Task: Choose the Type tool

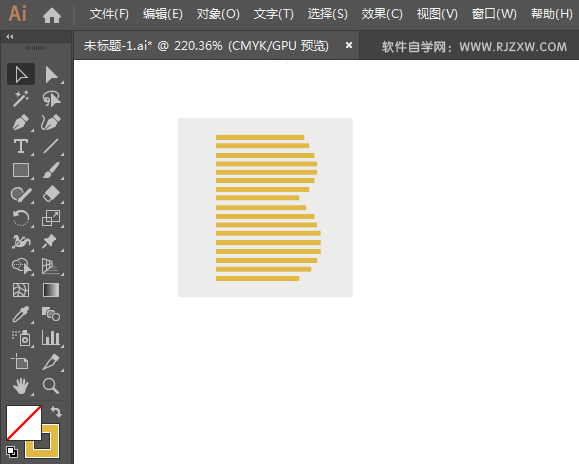Action: pyautogui.click(x=21, y=146)
